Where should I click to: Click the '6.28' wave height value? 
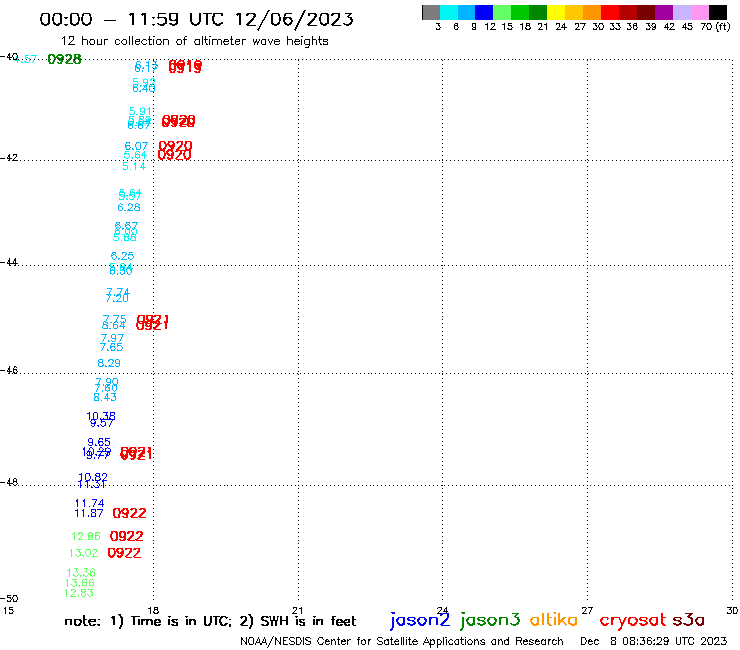tap(129, 207)
